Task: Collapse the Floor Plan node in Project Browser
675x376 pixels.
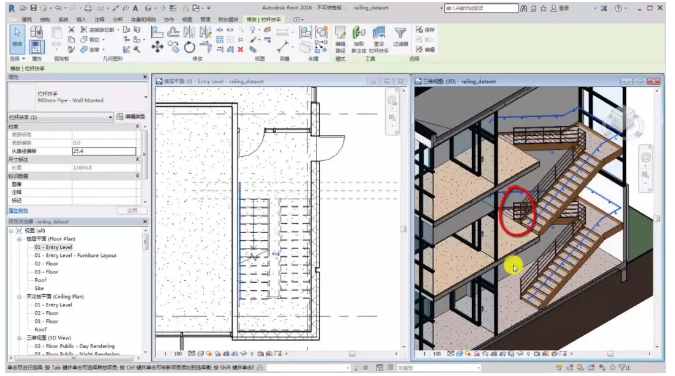Action: point(19,239)
